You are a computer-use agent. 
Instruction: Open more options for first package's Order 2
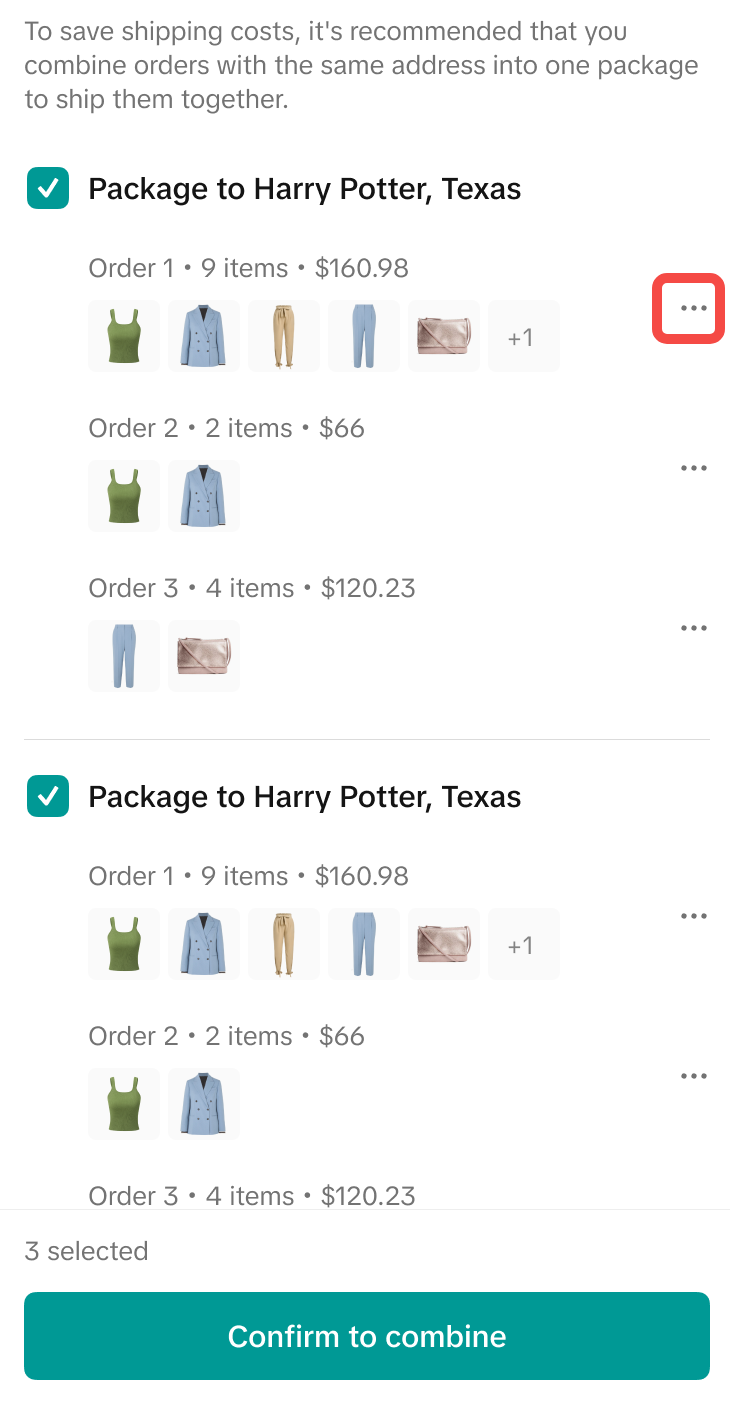(x=693, y=468)
